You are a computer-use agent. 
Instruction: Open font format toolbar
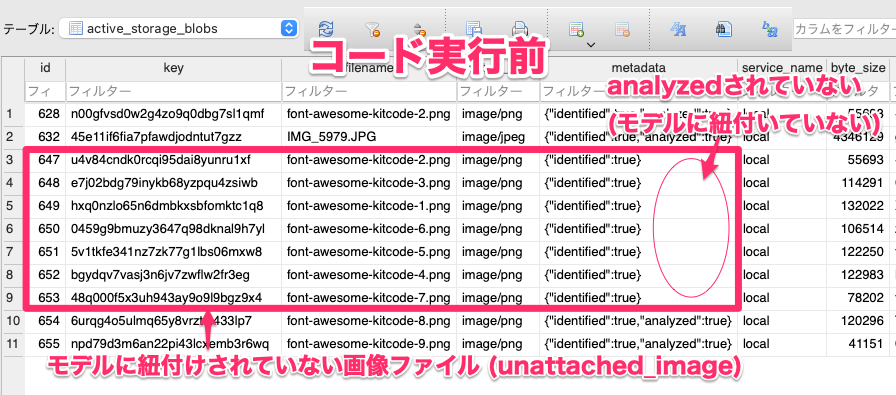677,29
